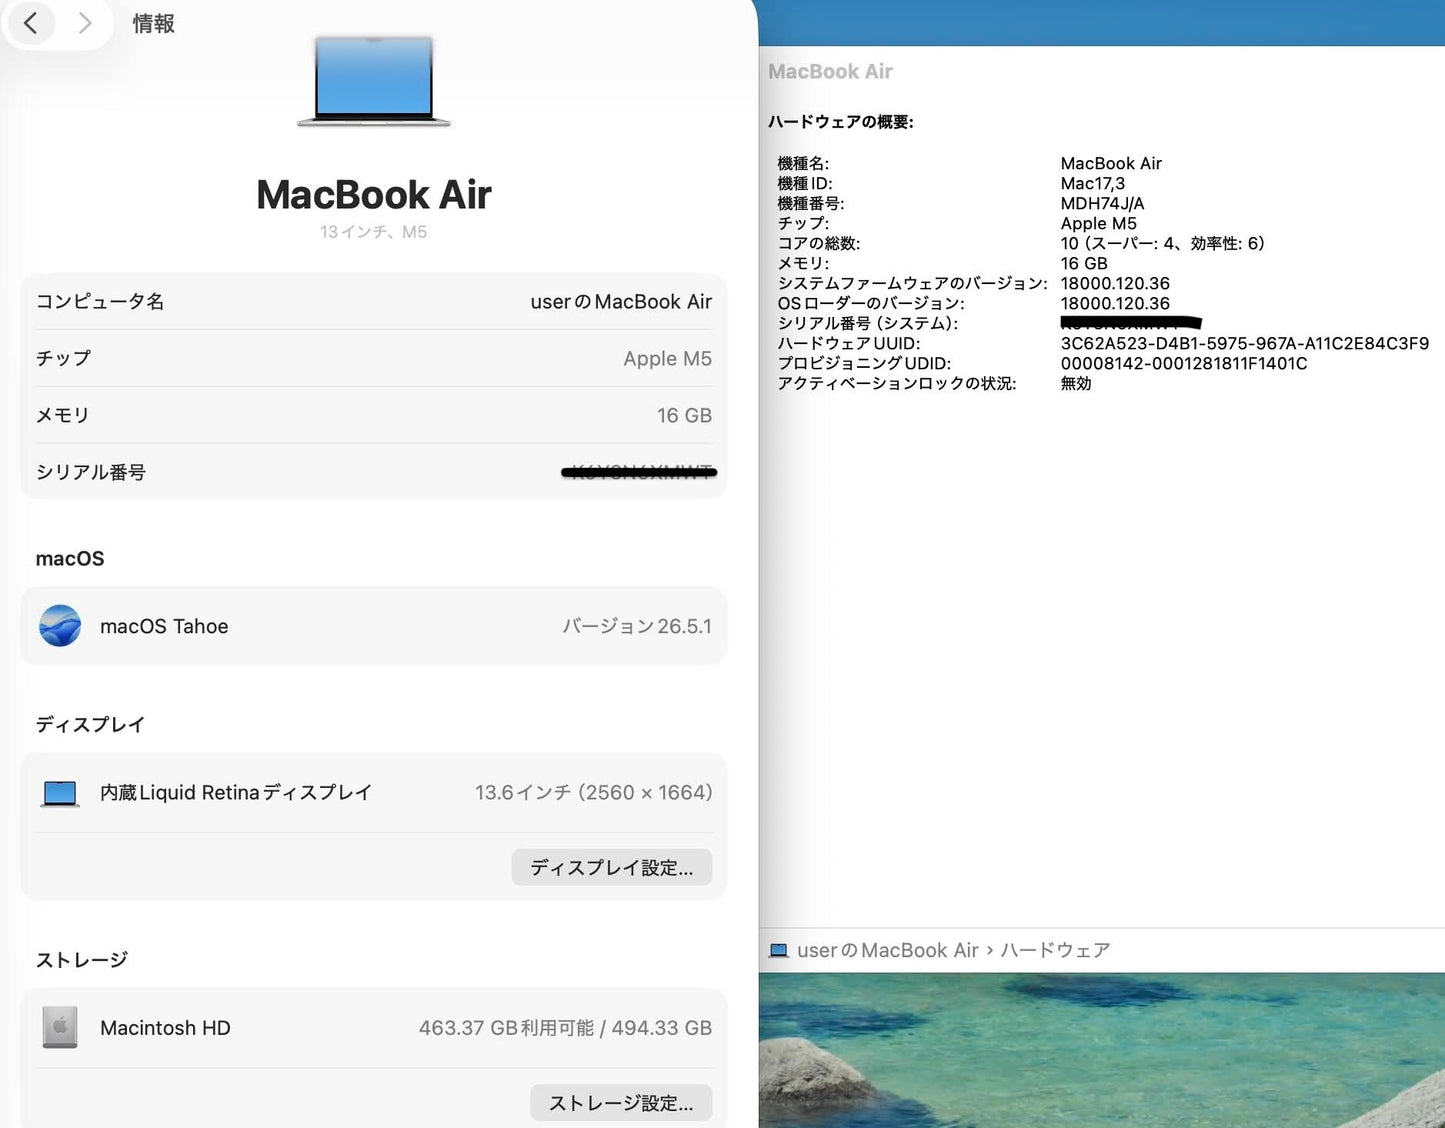Click the Macintosh HD drive icon
1445x1128 pixels.
60,1028
